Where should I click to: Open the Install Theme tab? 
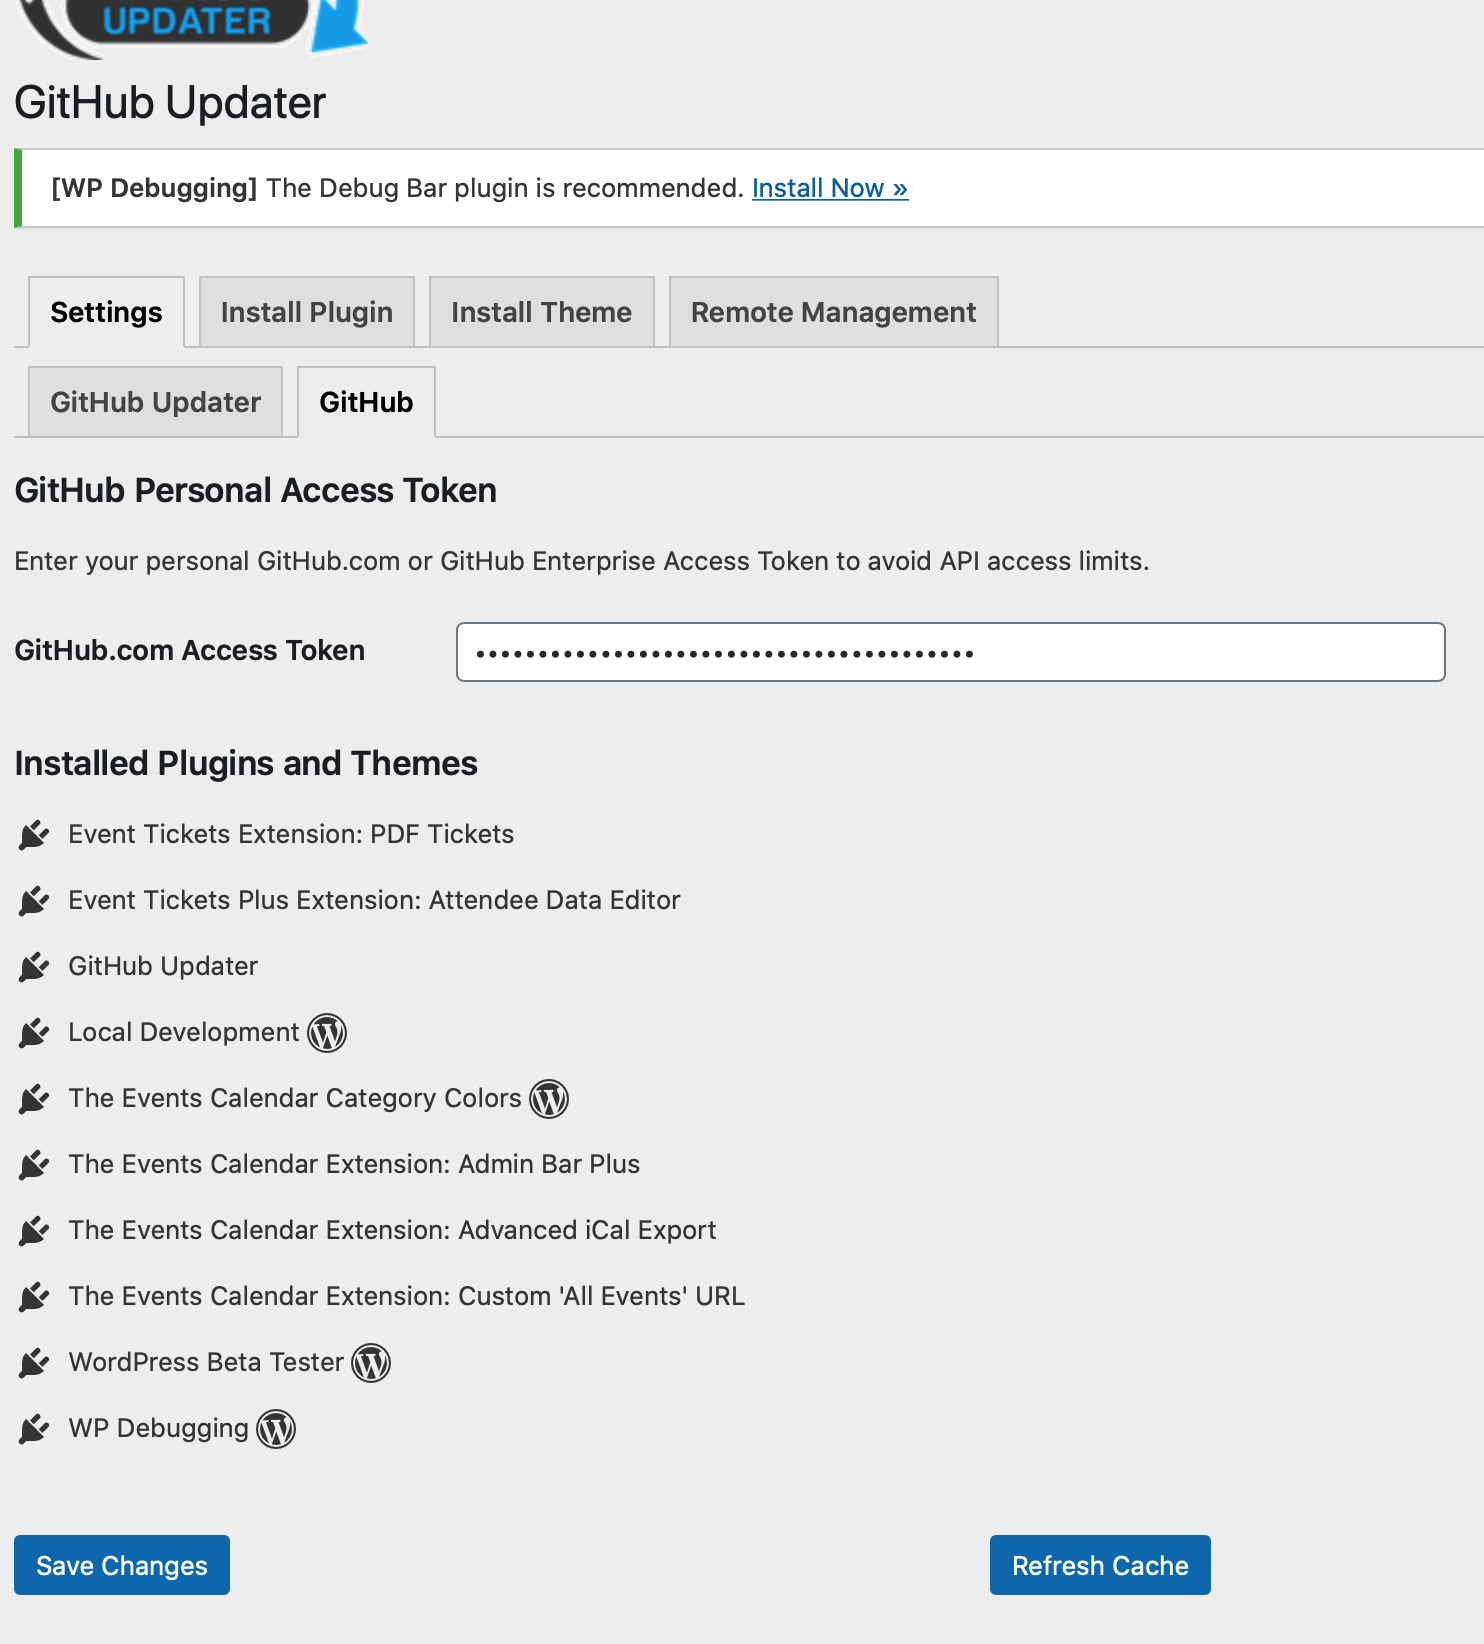[541, 311]
